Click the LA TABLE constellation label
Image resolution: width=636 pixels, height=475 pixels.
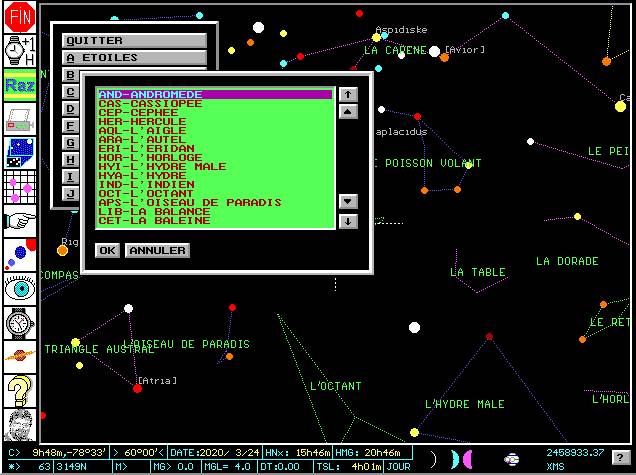478,272
